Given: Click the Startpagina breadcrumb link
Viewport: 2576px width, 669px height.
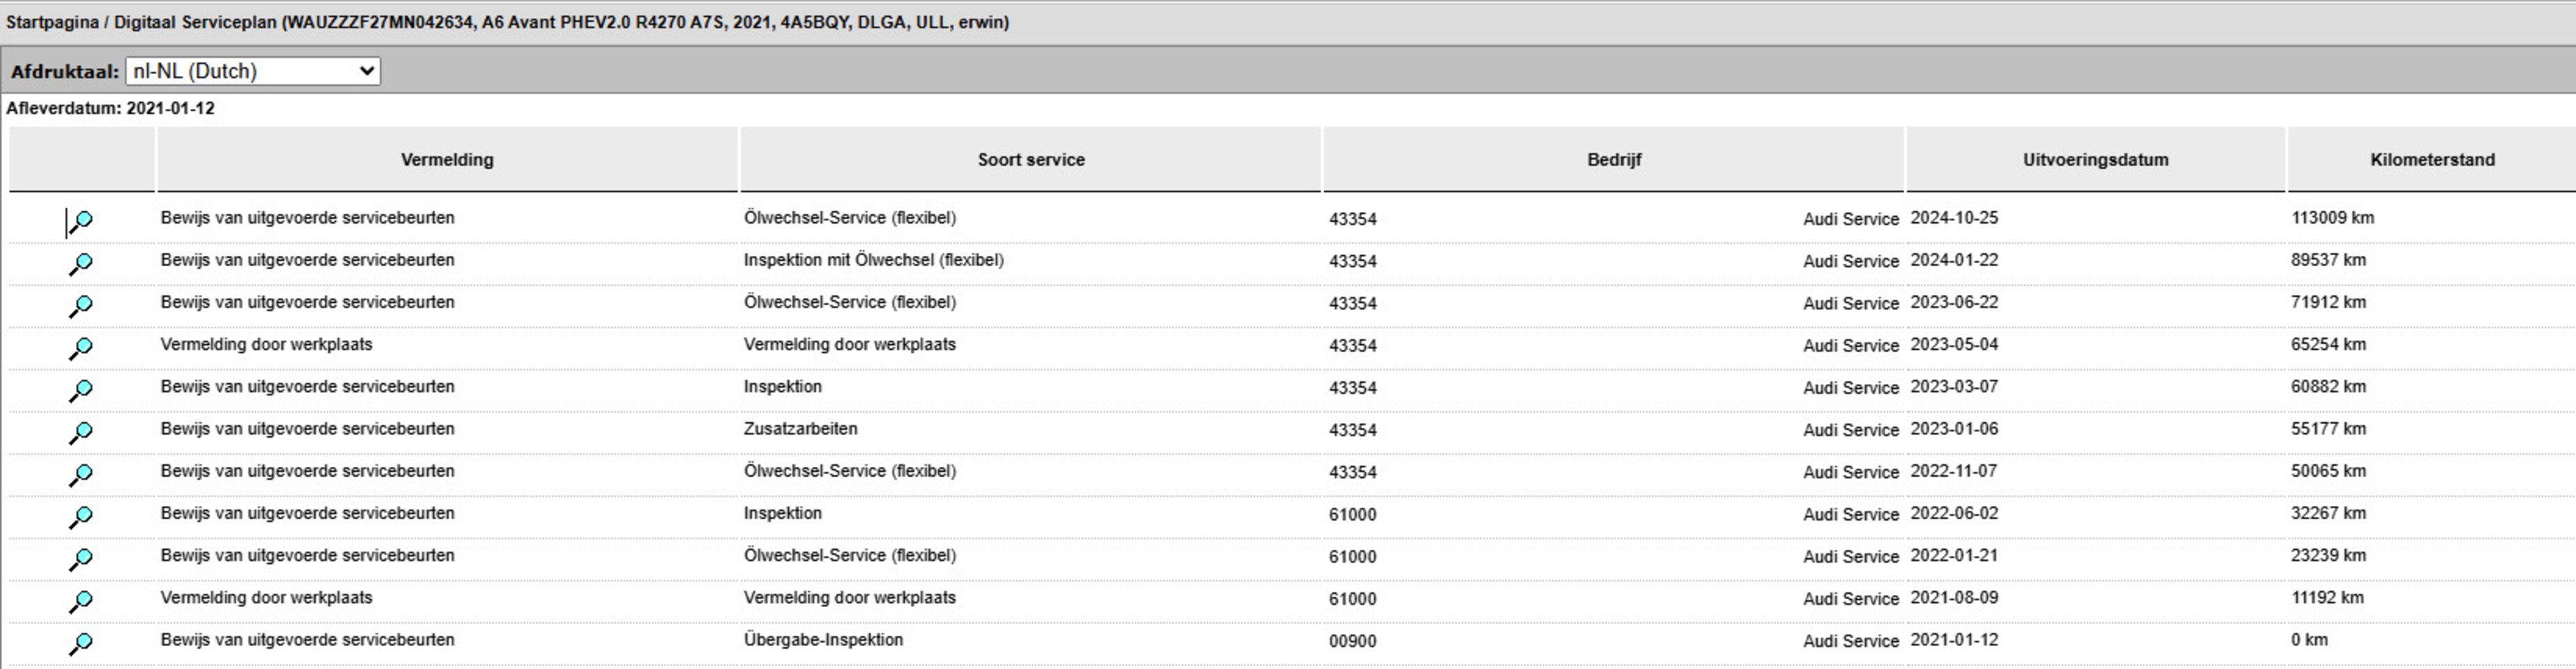Looking at the screenshot, I should [52, 22].
